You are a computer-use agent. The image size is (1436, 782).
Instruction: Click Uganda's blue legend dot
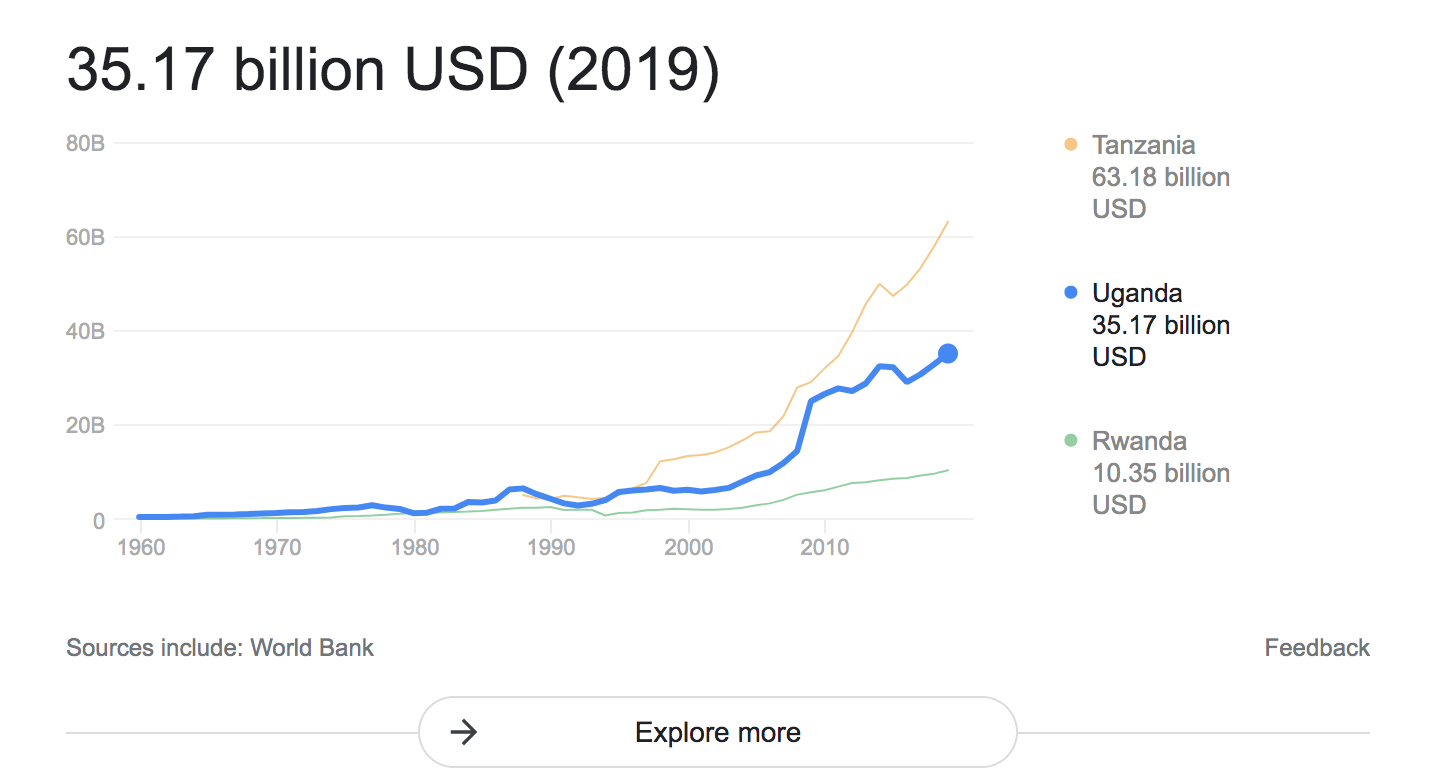click(x=1071, y=293)
